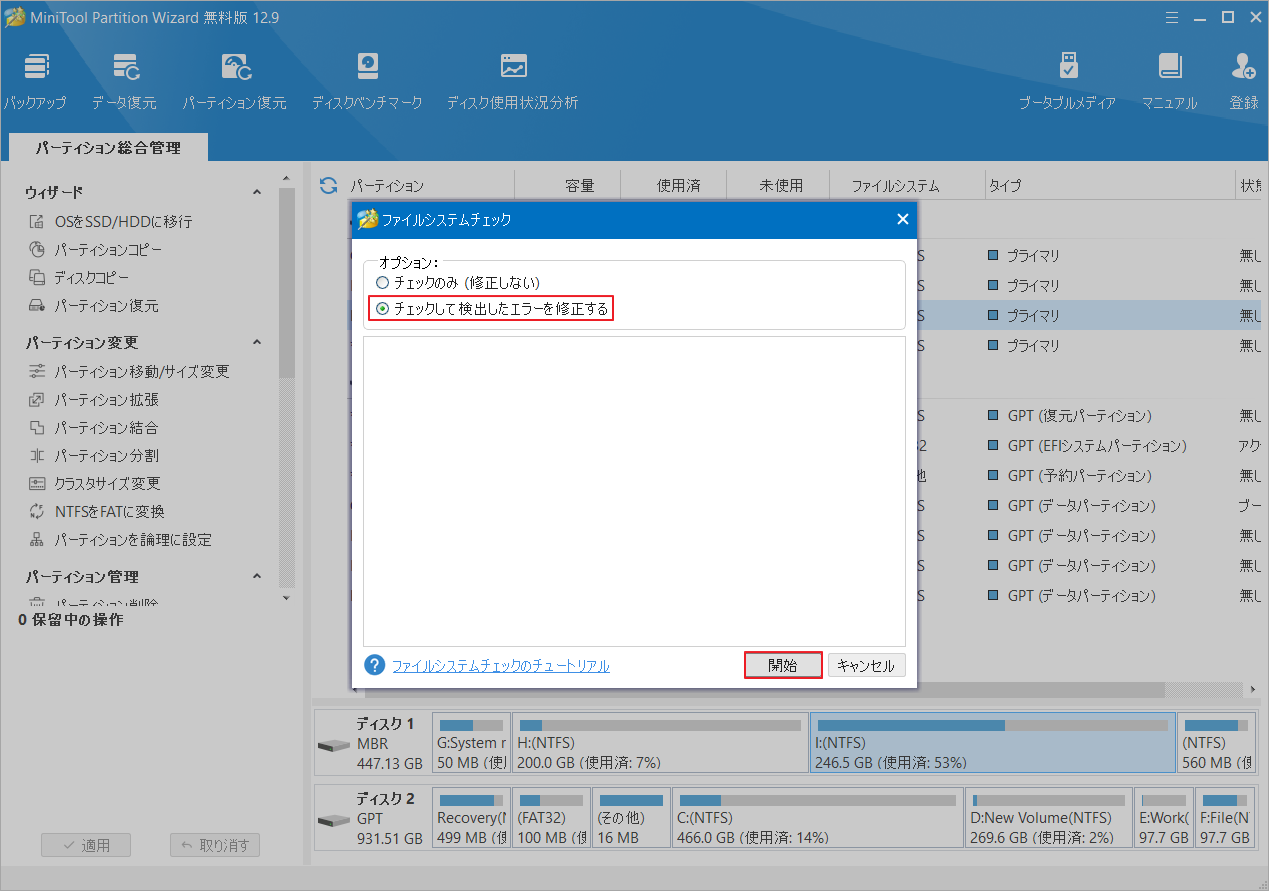
Task: Click the GPT (復元パーティション) row
Action: [x=1080, y=415]
